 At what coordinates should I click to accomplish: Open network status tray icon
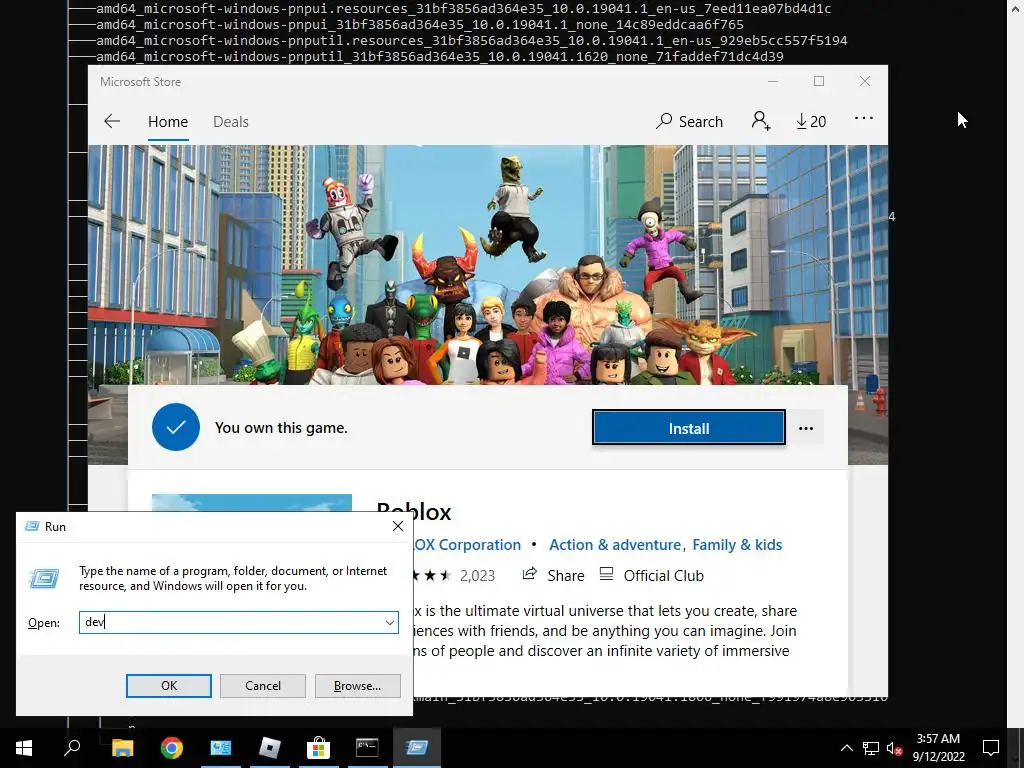tap(871, 748)
